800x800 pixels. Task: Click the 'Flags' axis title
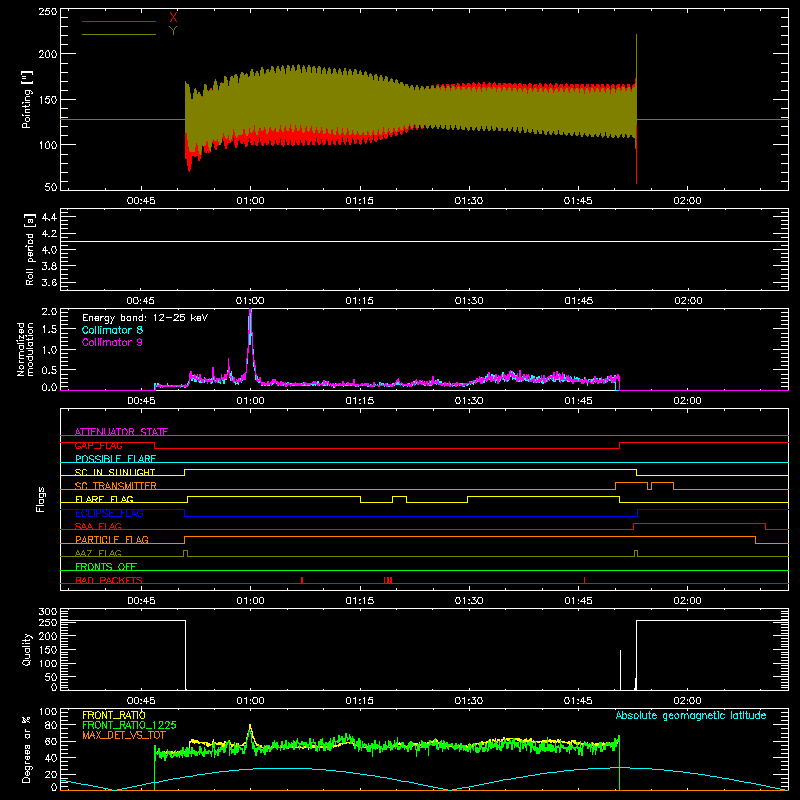(41, 499)
